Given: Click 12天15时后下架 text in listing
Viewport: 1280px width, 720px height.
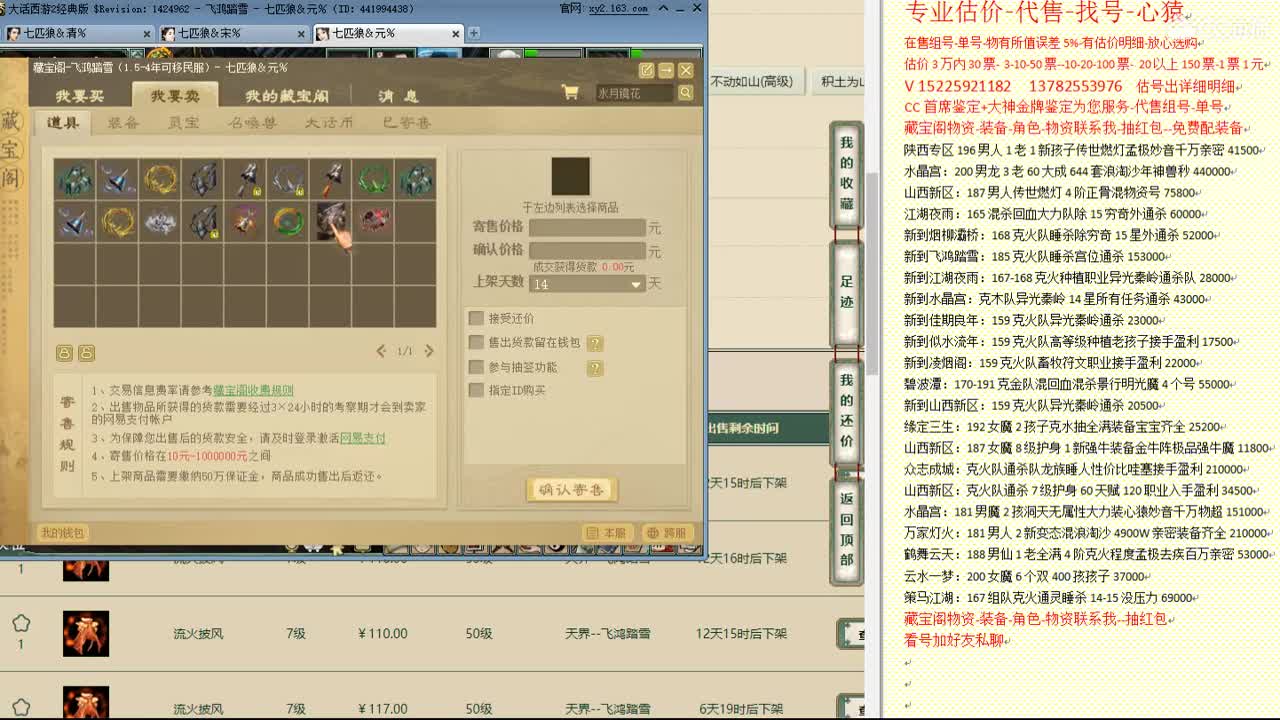Looking at the screenshot, I should tap(742, 633).
